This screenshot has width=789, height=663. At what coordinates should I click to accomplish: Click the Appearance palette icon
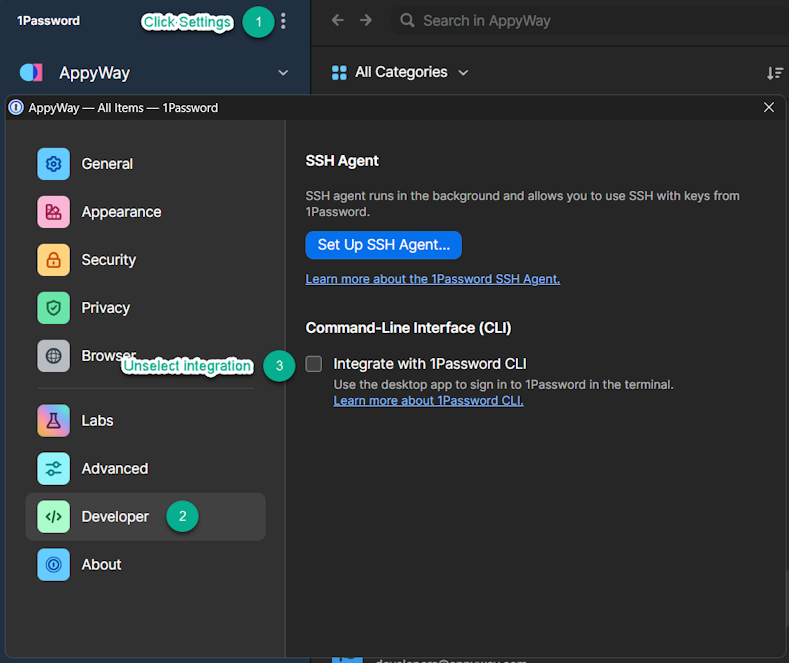[x=53, y=212]
